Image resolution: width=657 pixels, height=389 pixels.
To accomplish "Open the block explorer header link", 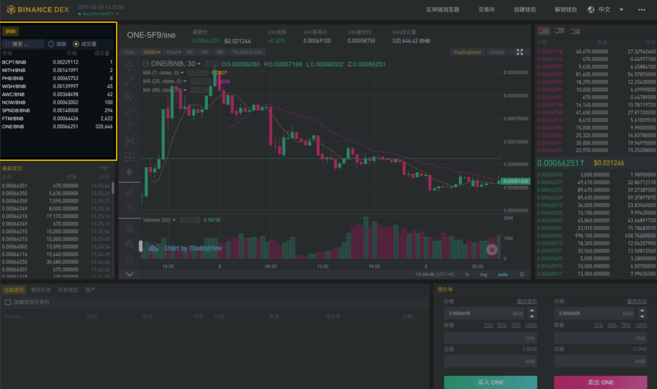I will (x=443, y=10).
